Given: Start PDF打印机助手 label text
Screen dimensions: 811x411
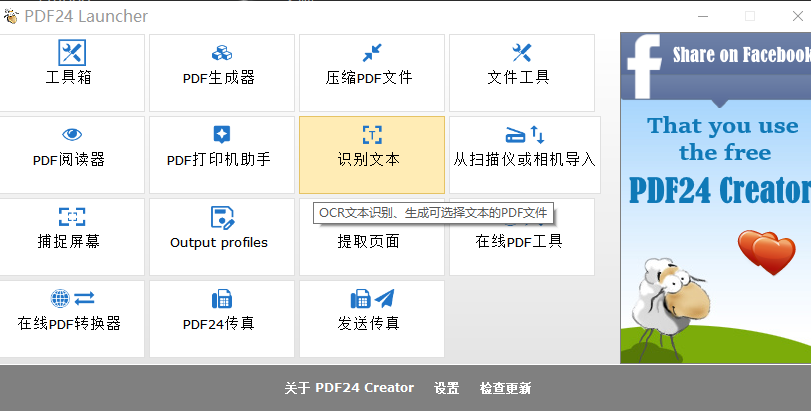Looking at the screenshot, I should (219, 159).
